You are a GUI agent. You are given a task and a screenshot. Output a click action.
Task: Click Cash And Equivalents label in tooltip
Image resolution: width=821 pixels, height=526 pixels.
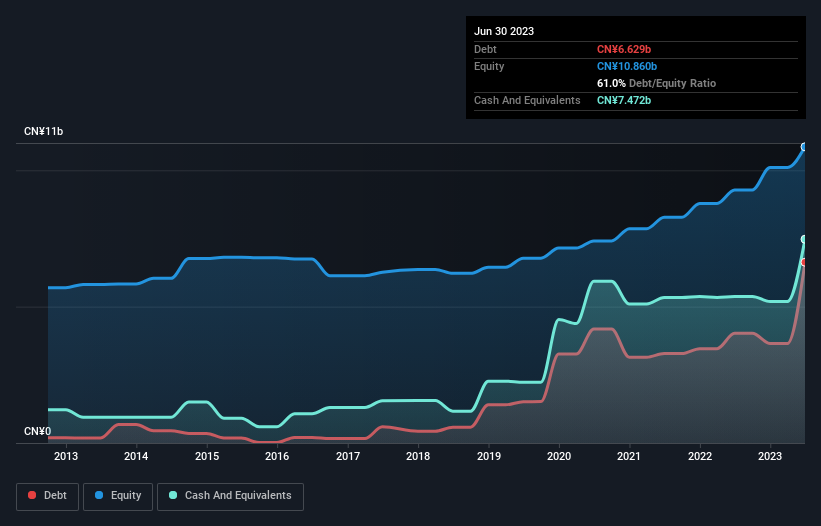[527, 100]
